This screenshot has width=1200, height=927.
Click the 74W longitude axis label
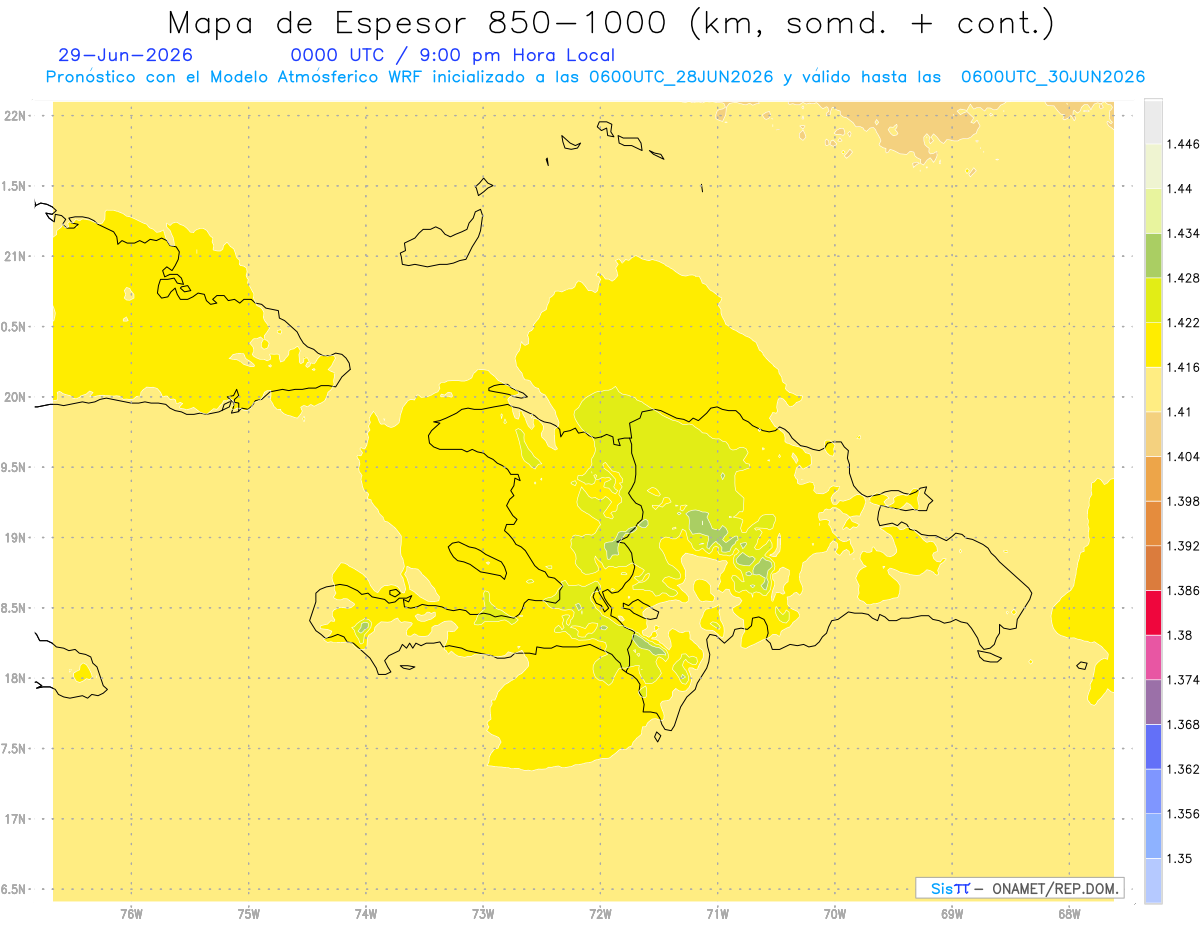365,914
